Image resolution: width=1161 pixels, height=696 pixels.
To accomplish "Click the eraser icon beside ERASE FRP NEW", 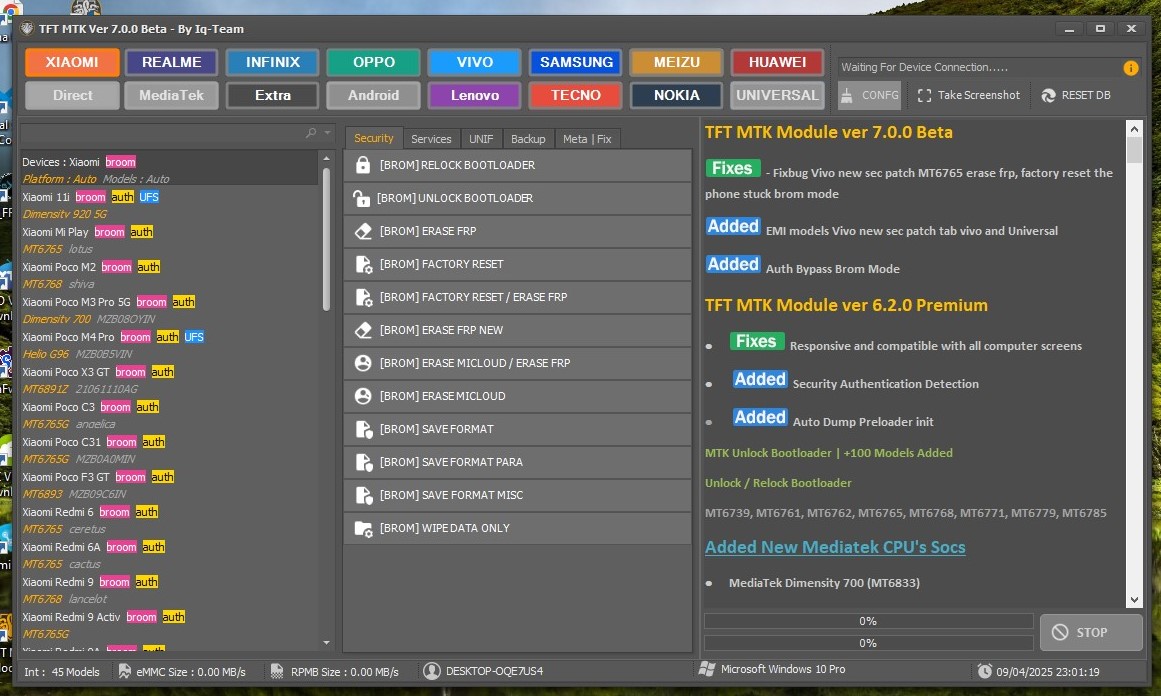I will point(363,330).
